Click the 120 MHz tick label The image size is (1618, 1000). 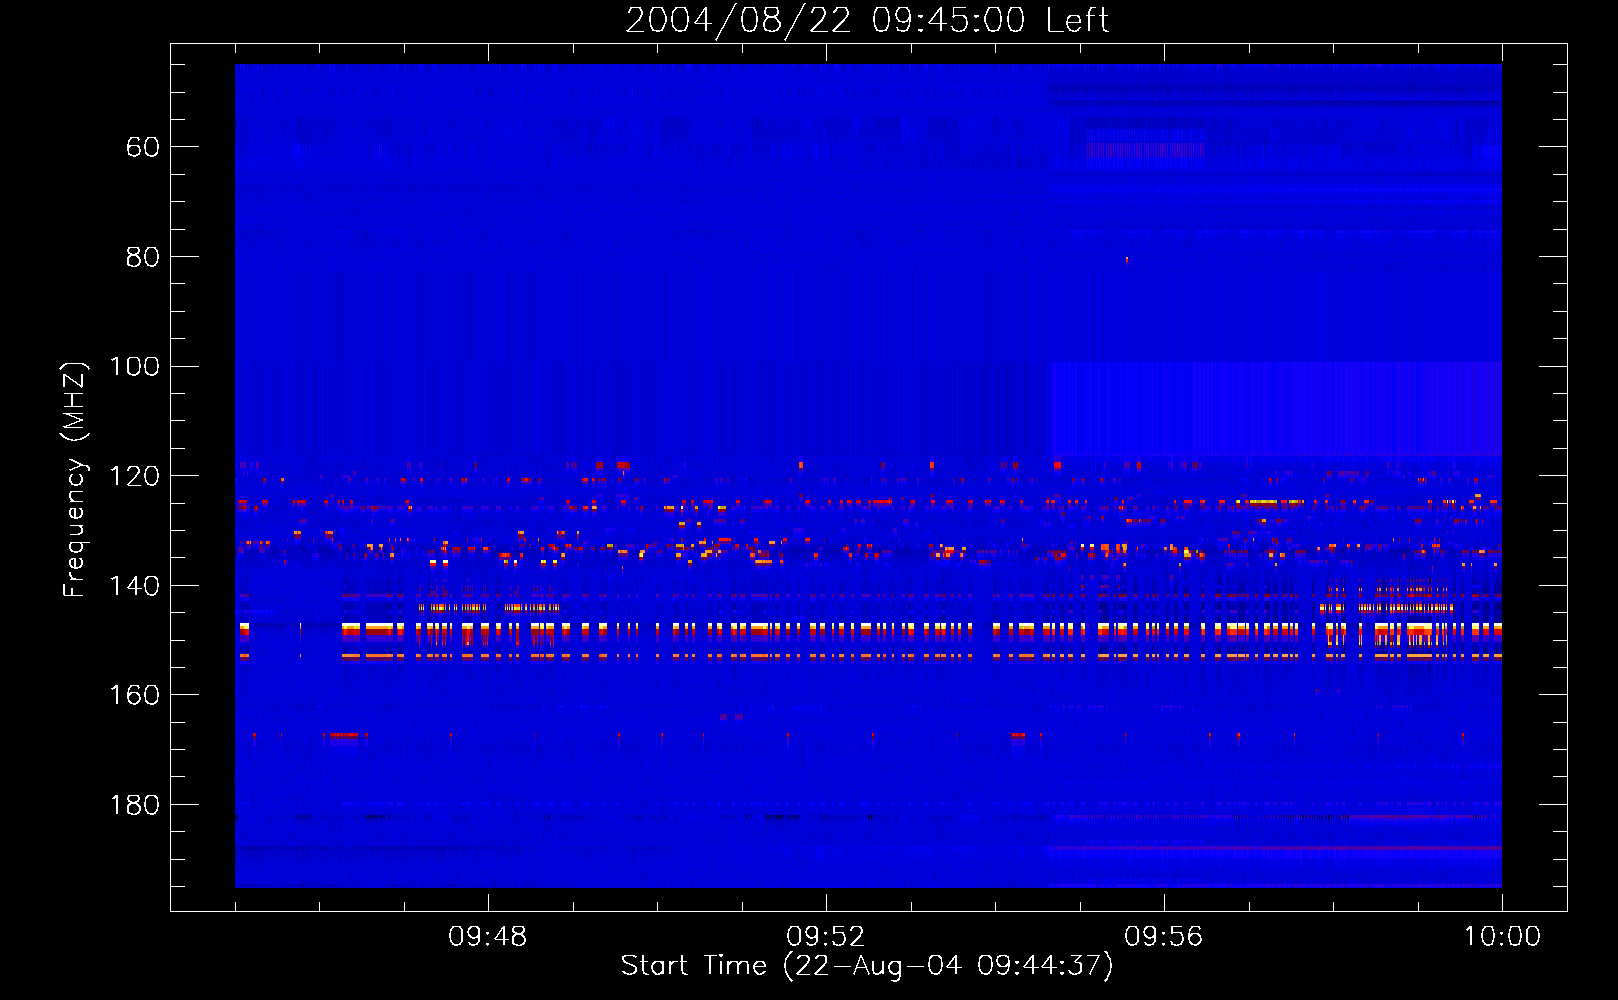click(x=135, y=476)
